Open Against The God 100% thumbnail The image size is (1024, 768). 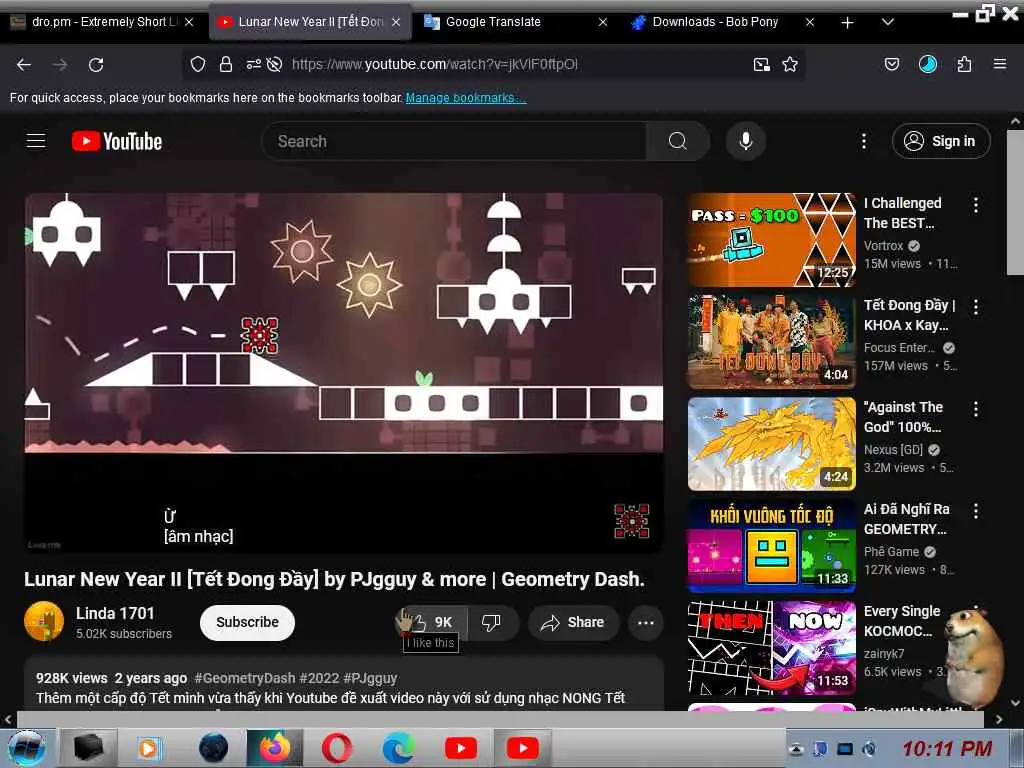pyautogui.click(x=772, y=443)
